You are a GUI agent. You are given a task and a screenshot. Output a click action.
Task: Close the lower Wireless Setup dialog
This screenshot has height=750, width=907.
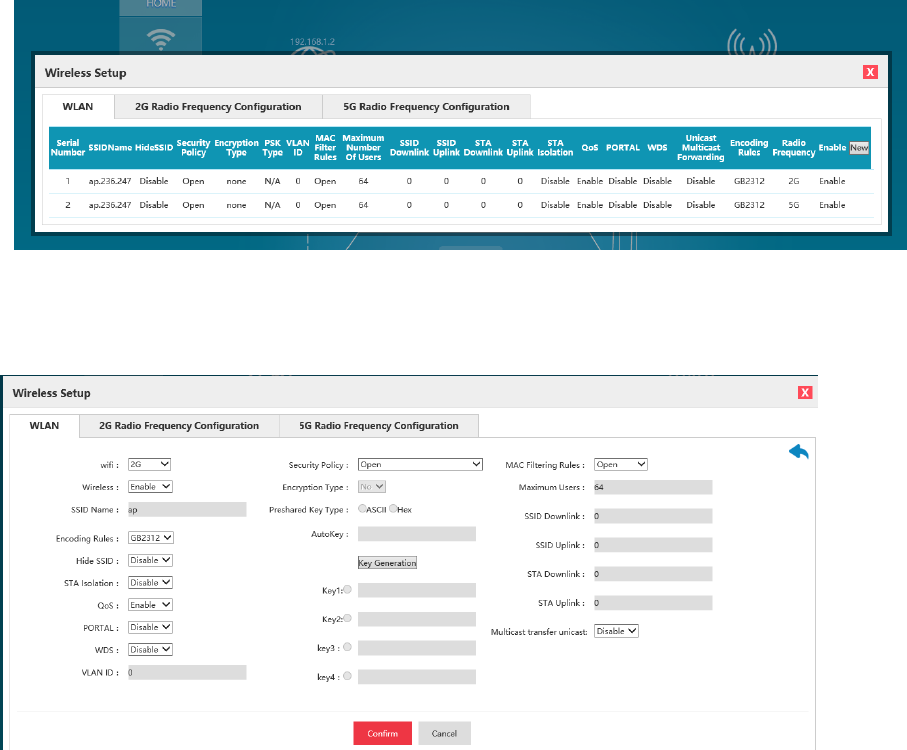pos(805,393)
